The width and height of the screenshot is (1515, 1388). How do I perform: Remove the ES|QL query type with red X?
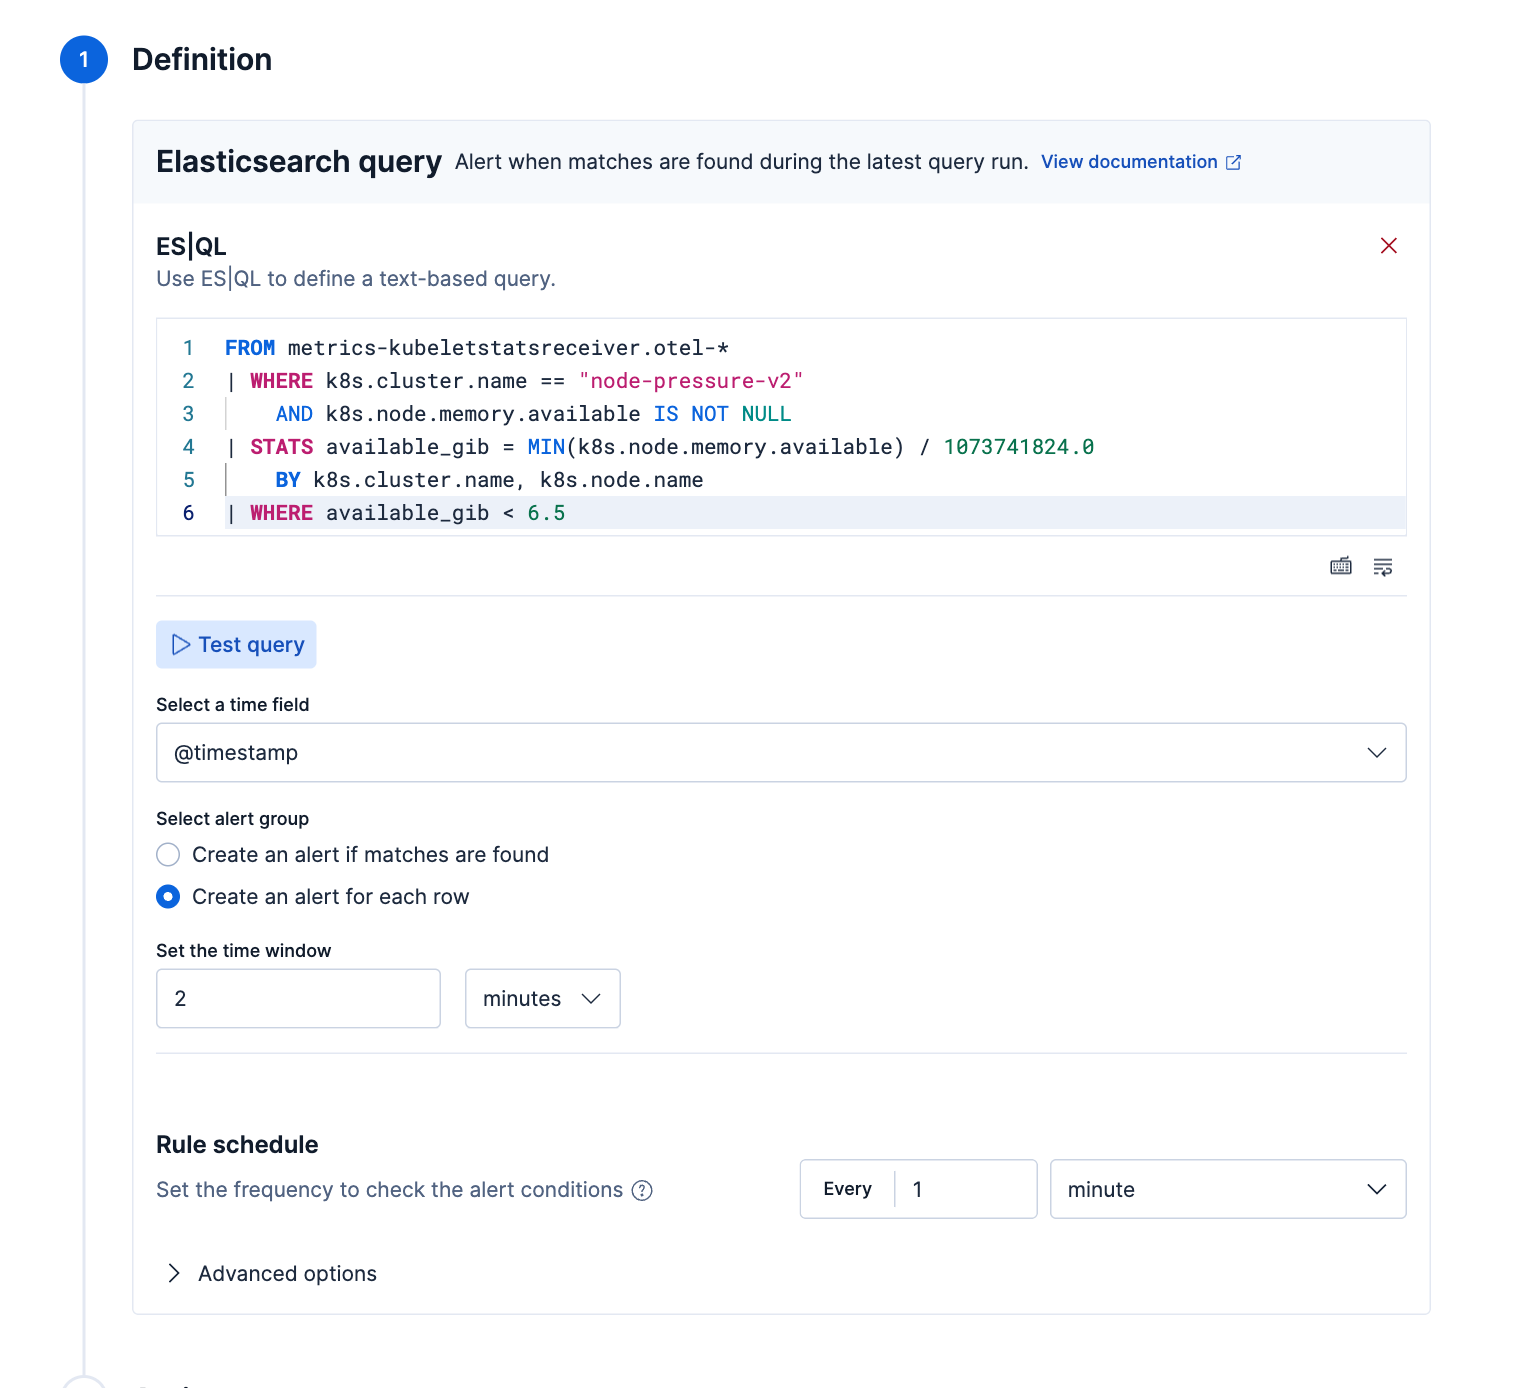(1388, 246)
